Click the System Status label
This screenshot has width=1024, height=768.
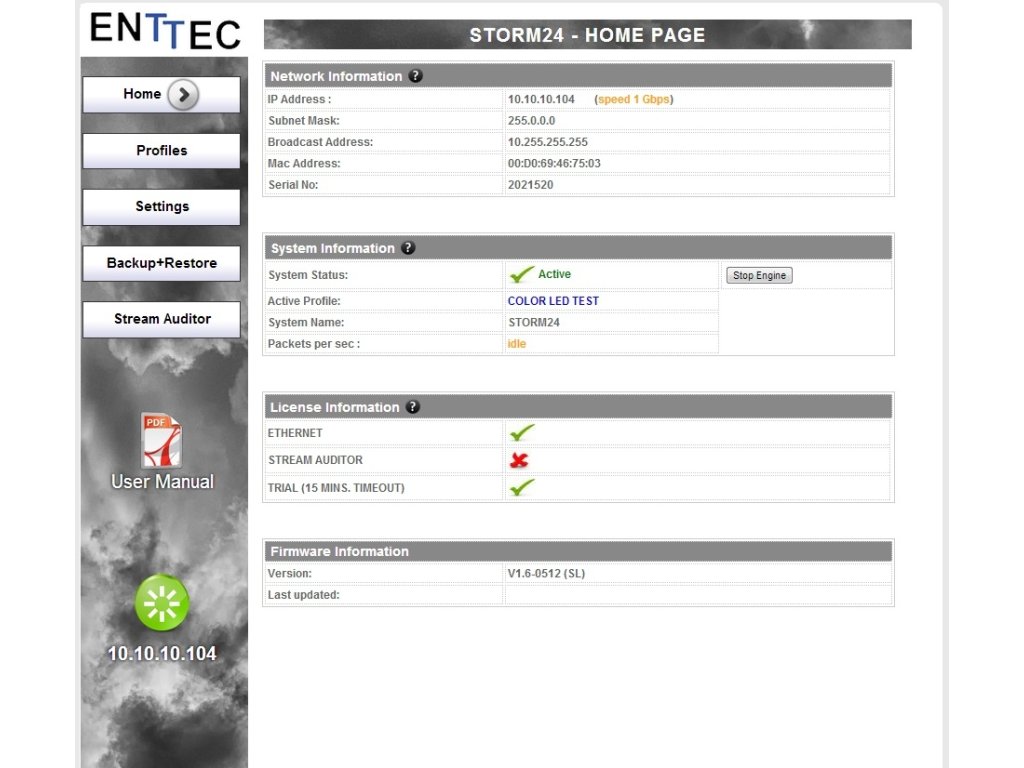(308, 275)
